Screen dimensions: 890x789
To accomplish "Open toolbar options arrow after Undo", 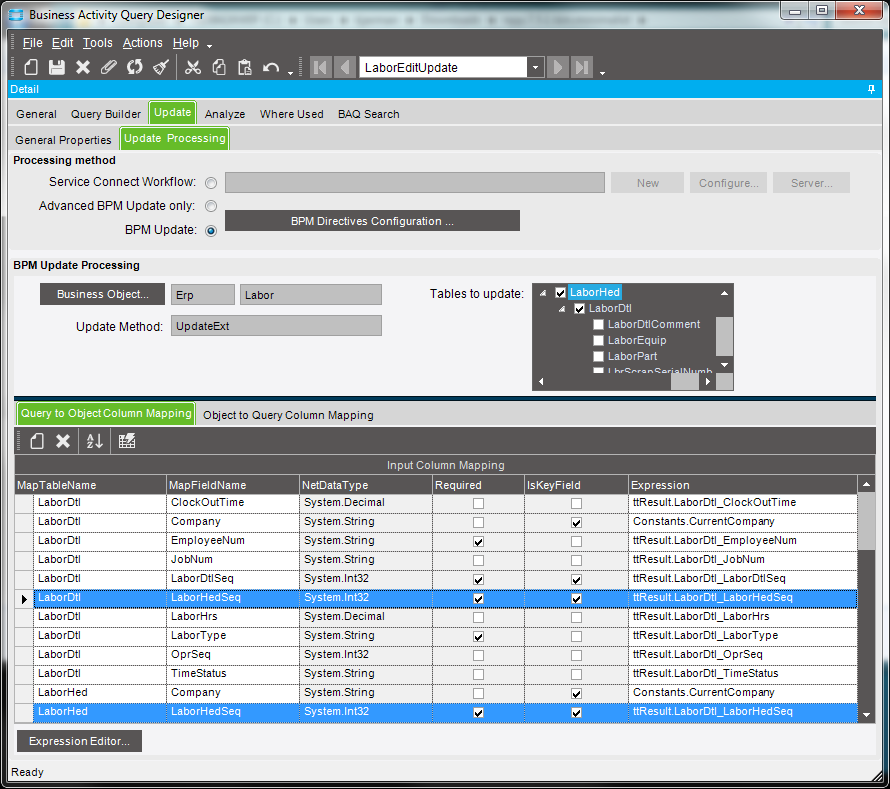I will pyautogui.click(x=290, y=73).
